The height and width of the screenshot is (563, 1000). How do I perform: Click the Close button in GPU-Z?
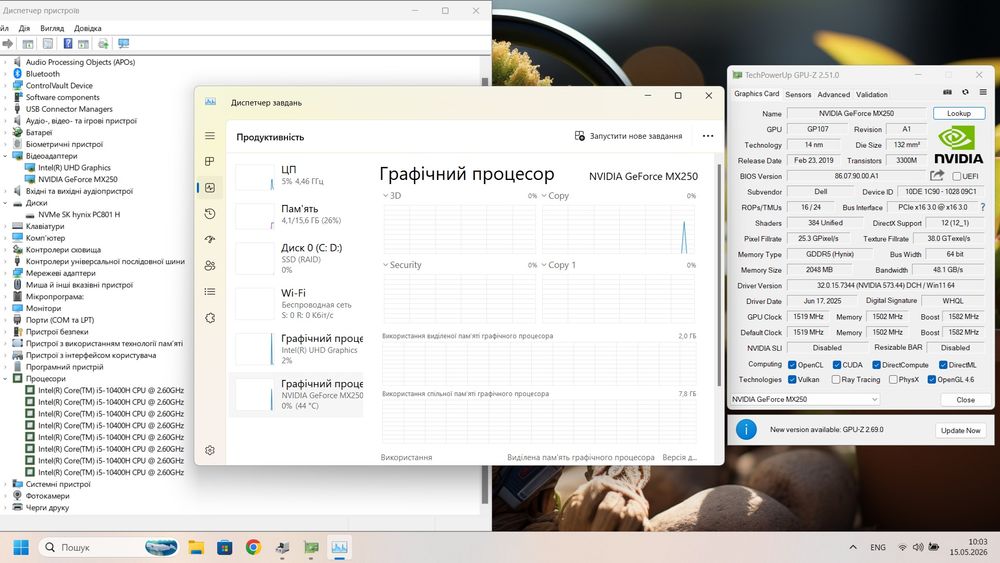tap(965, 399)
